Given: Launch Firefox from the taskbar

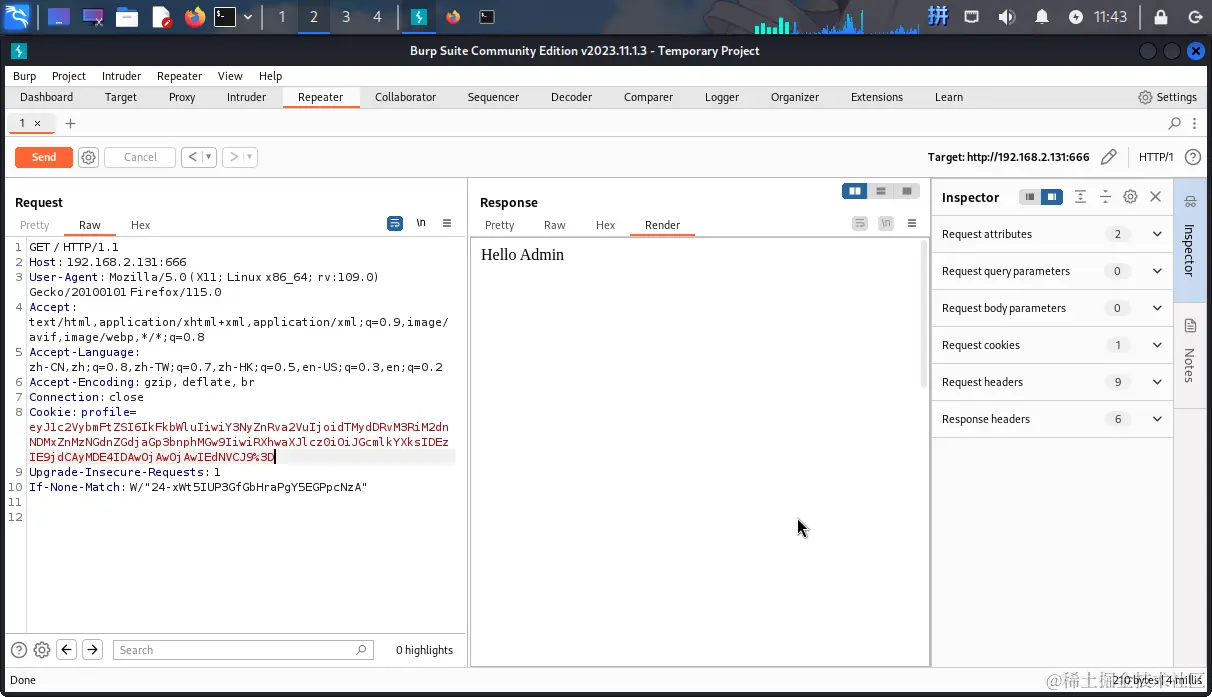Looking at the screenshot, I should click(x=195, y=17).
